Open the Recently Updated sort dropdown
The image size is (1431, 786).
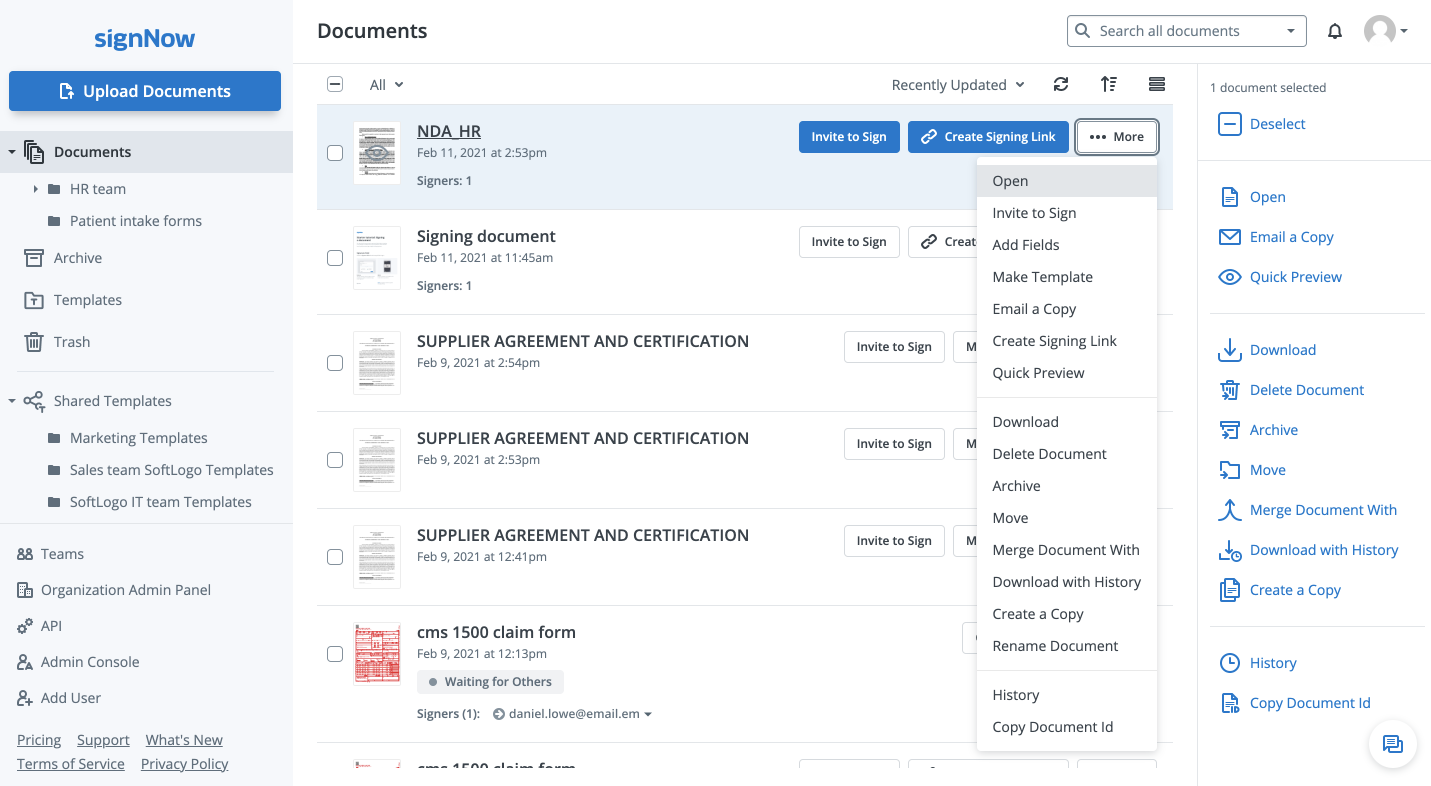957,85
